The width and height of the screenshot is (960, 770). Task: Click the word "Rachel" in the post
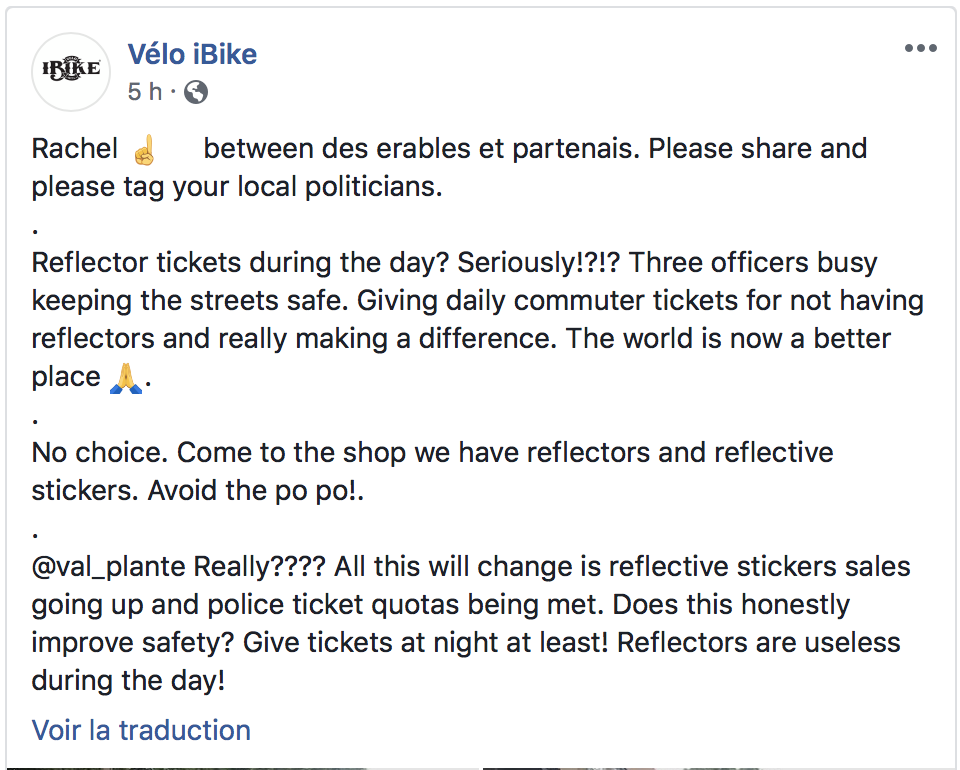75,149
